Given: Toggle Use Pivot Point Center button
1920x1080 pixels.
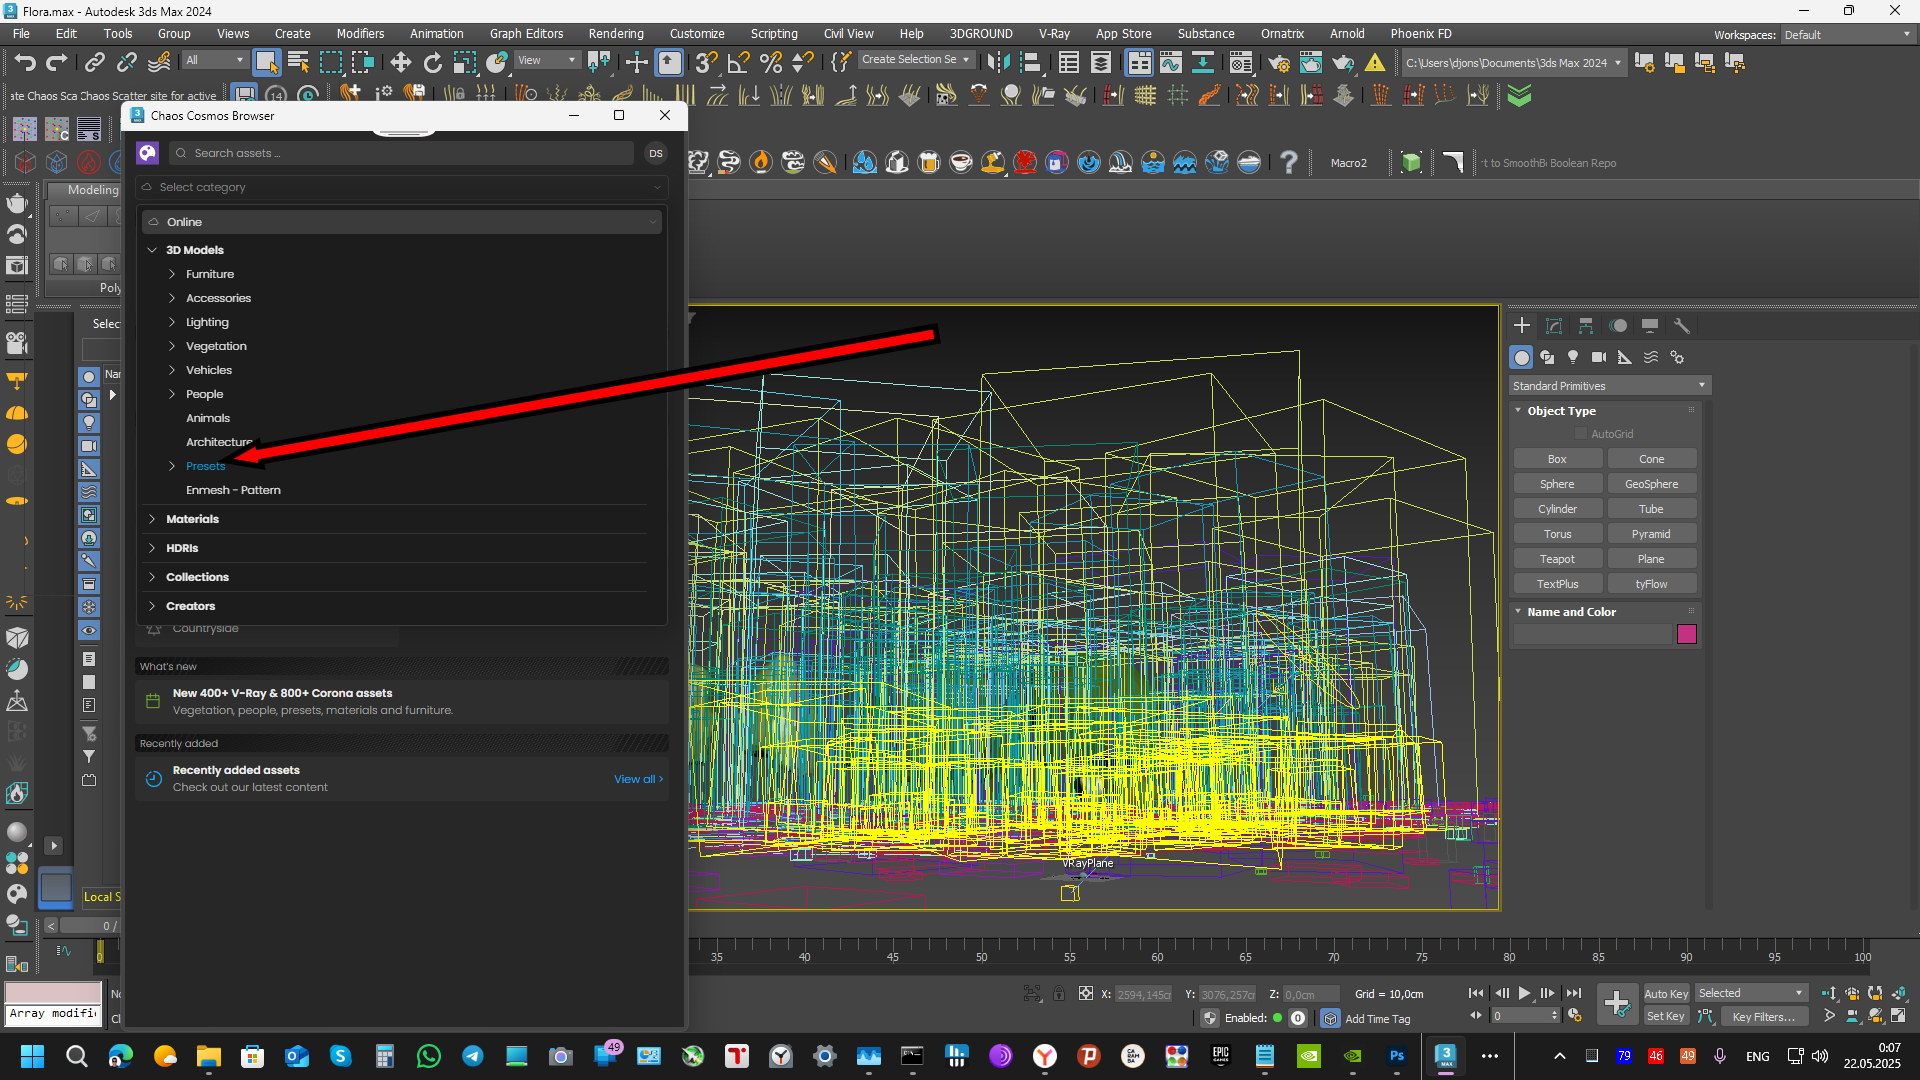Looking at the screenshot, I should 598,62.
